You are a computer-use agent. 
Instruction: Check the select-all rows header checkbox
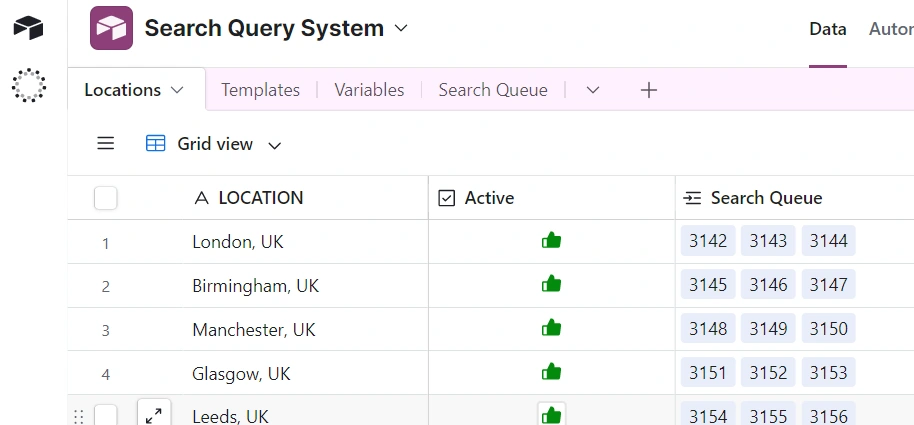point(106,198)
